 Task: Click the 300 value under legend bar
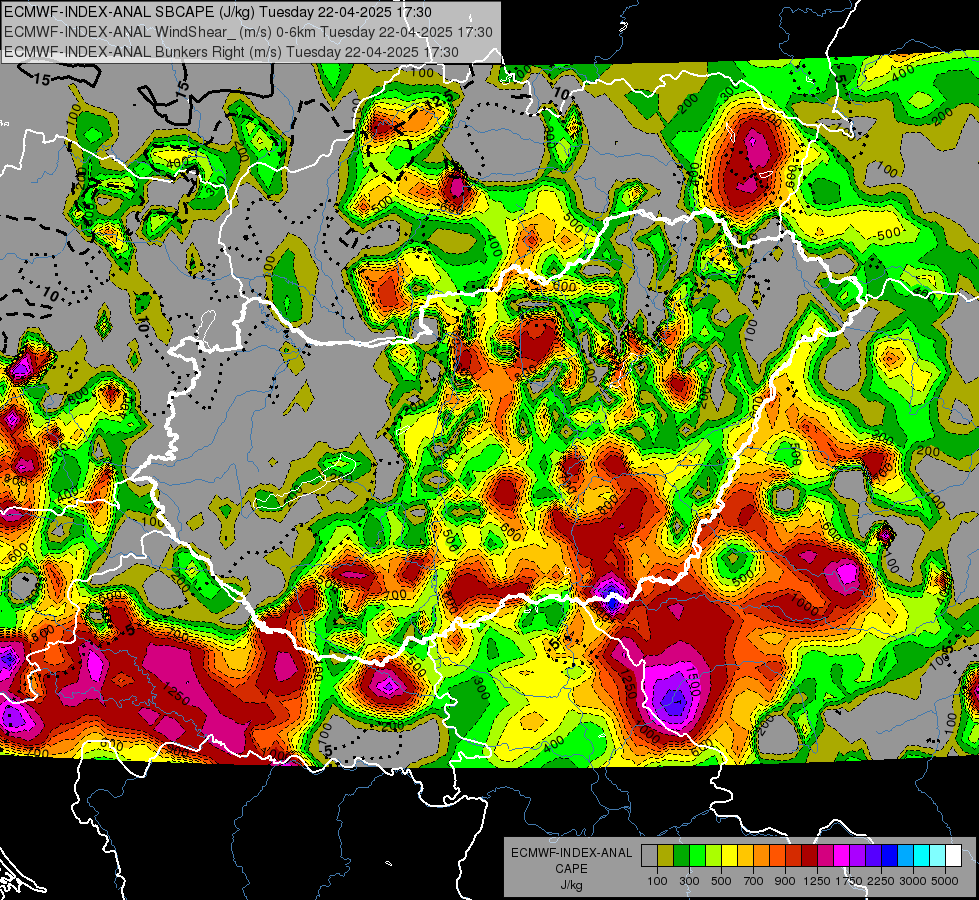[689, 881]
